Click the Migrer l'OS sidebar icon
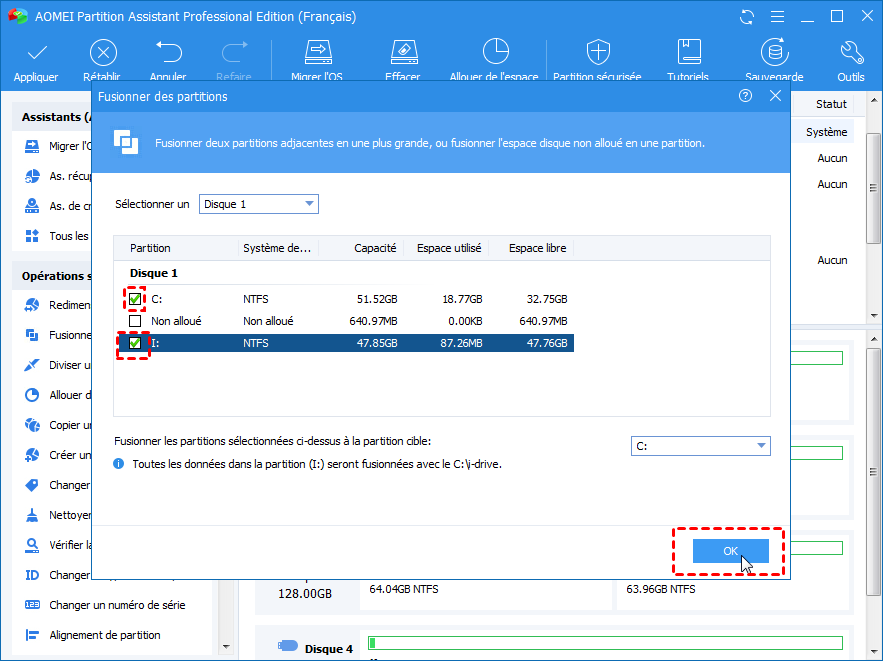The height and width of the screenshot is (661, 883). coord(32,146)
